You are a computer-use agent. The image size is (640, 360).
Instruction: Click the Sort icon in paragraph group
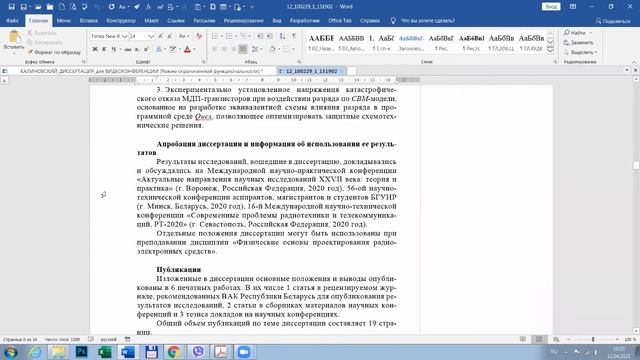[282, 36]
